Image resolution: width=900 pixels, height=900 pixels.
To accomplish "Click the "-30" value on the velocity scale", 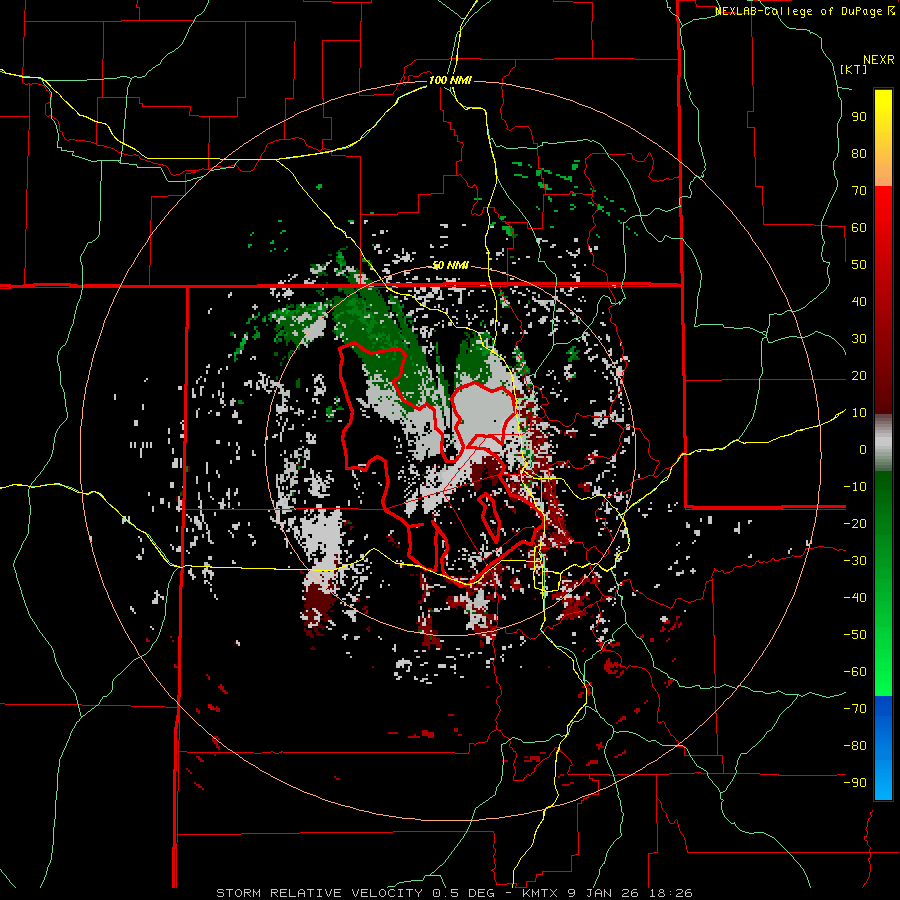I will (855, 561).
